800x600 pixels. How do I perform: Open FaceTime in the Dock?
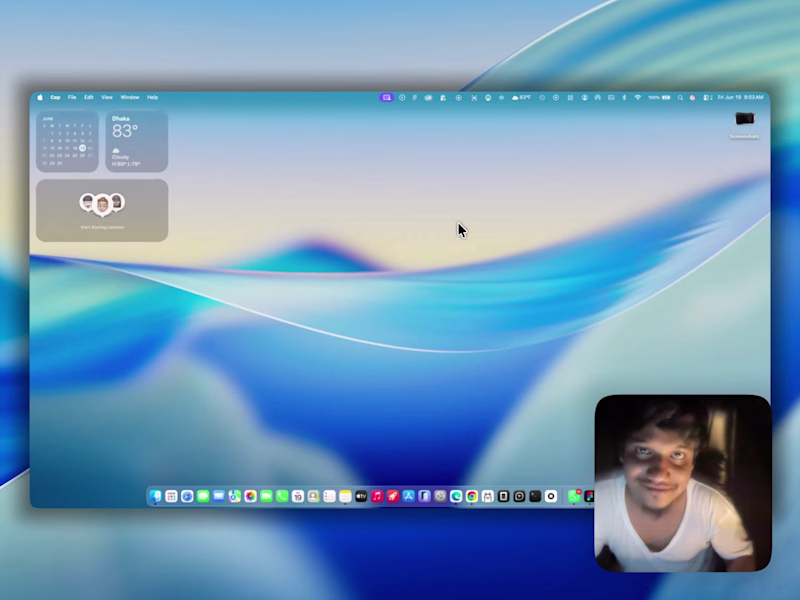266,496
